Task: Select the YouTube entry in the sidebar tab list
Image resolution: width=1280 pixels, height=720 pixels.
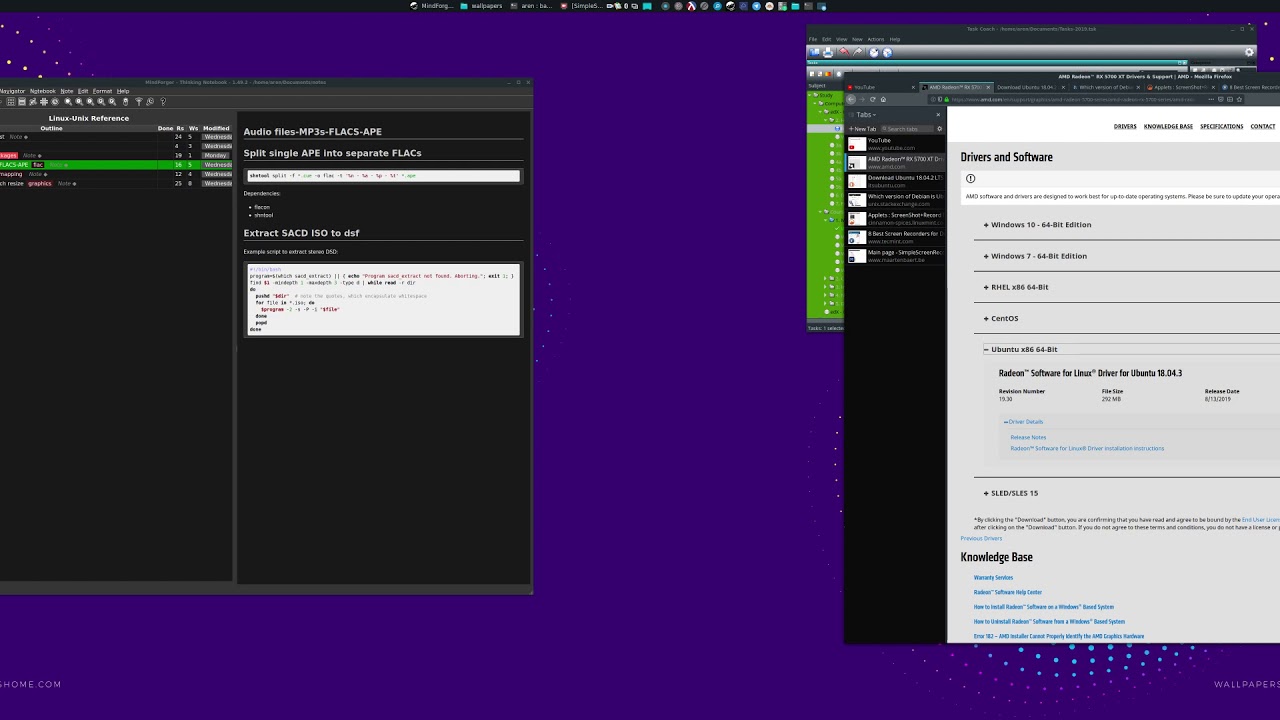Action: click(x=895, y=144)
